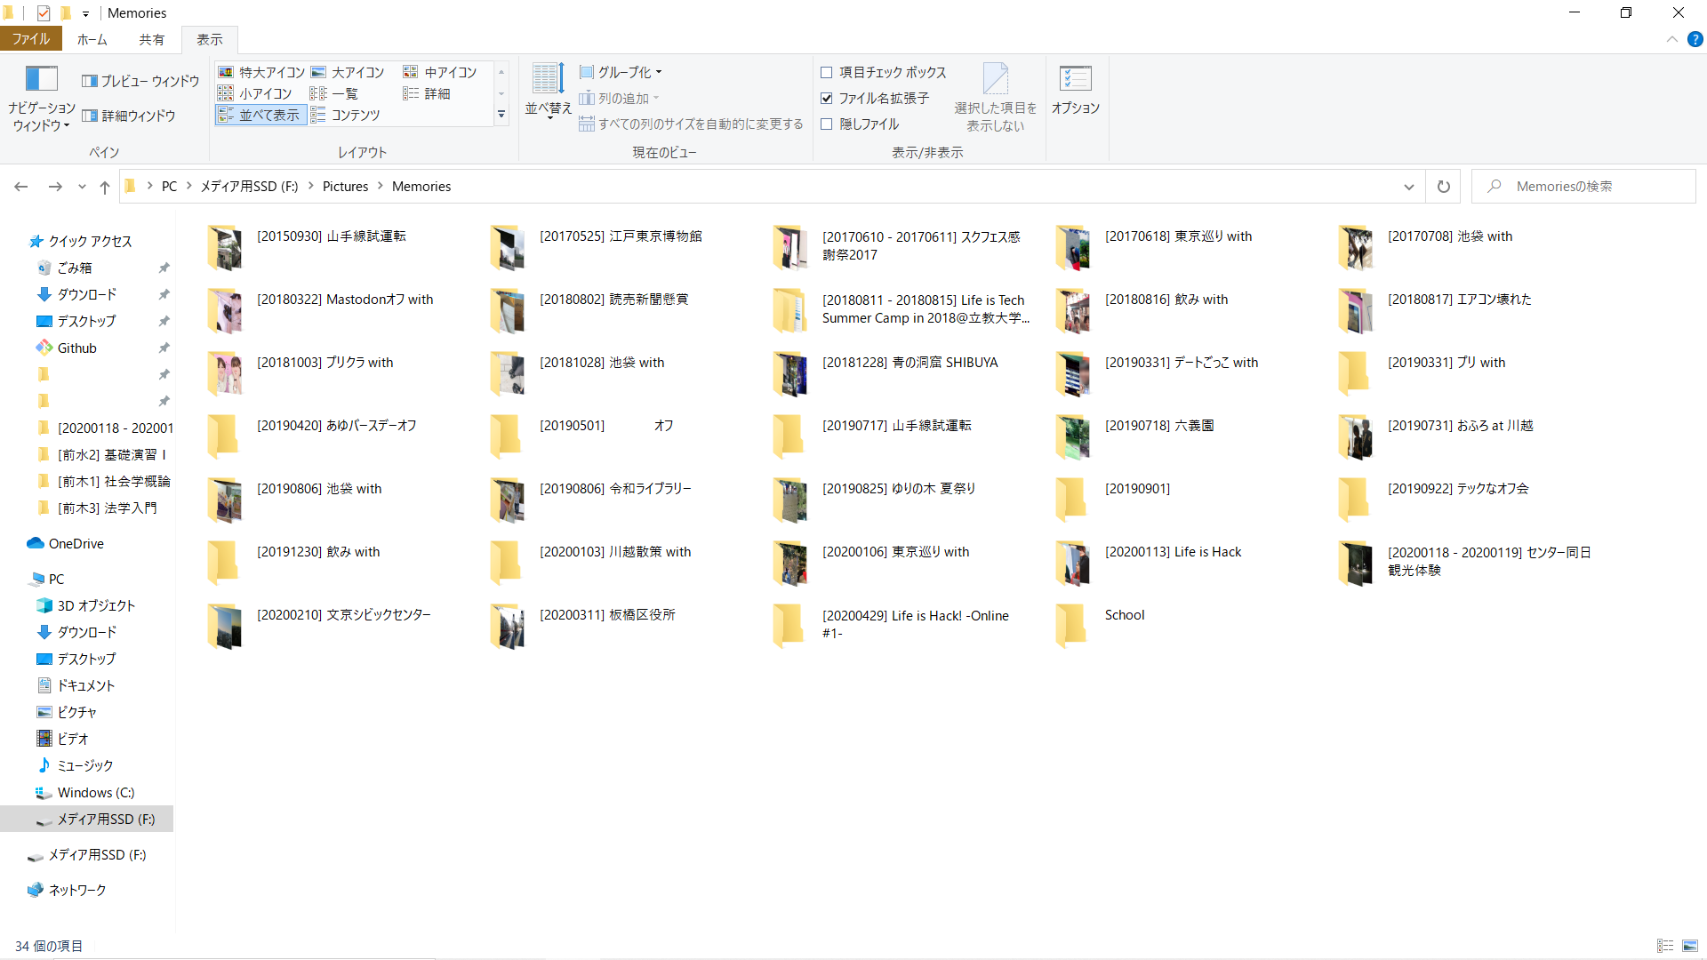Screen dimensions: 1707x960
Task: Click プレビュー ウィンドウ button
Action: (x=141, y=81)
